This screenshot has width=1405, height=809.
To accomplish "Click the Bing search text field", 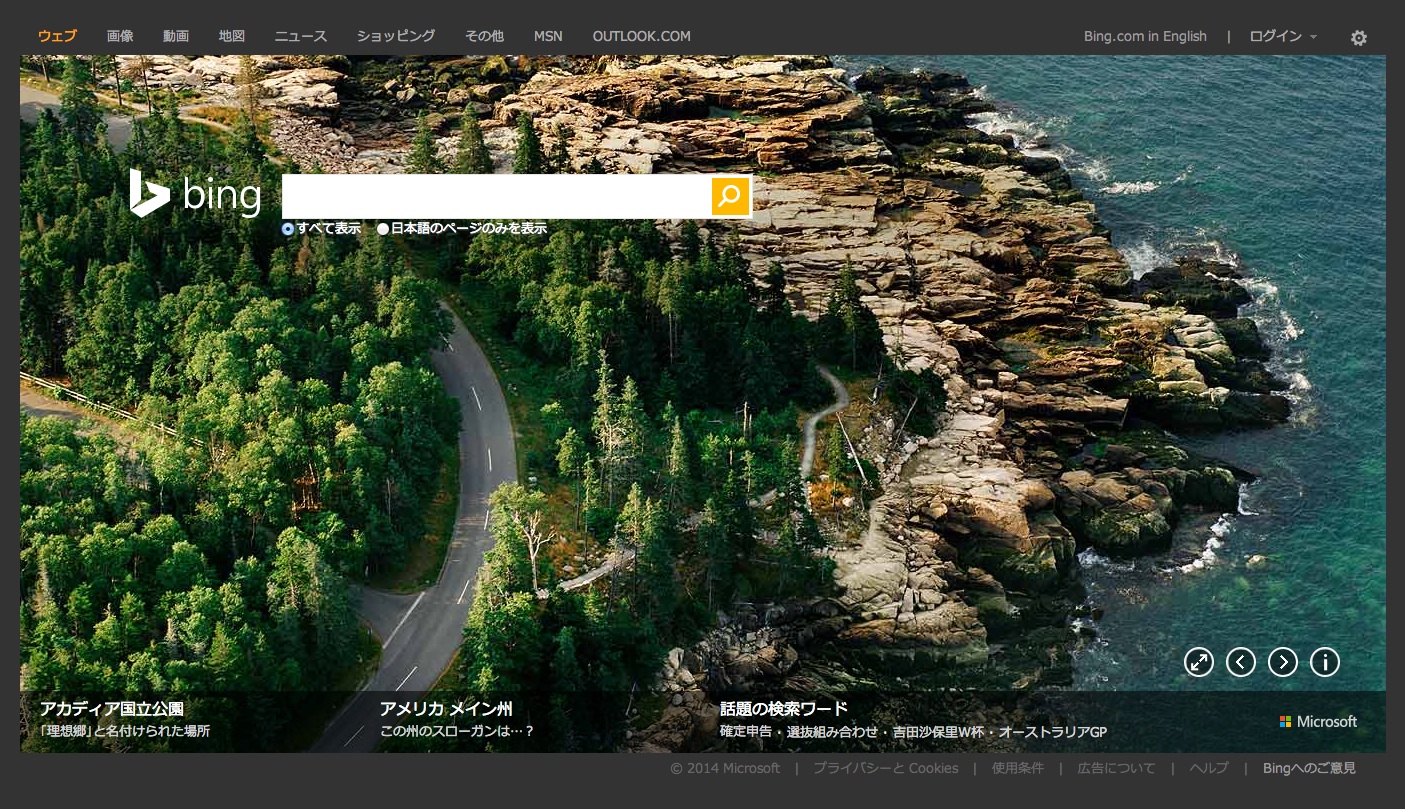I will pos(496,196).
